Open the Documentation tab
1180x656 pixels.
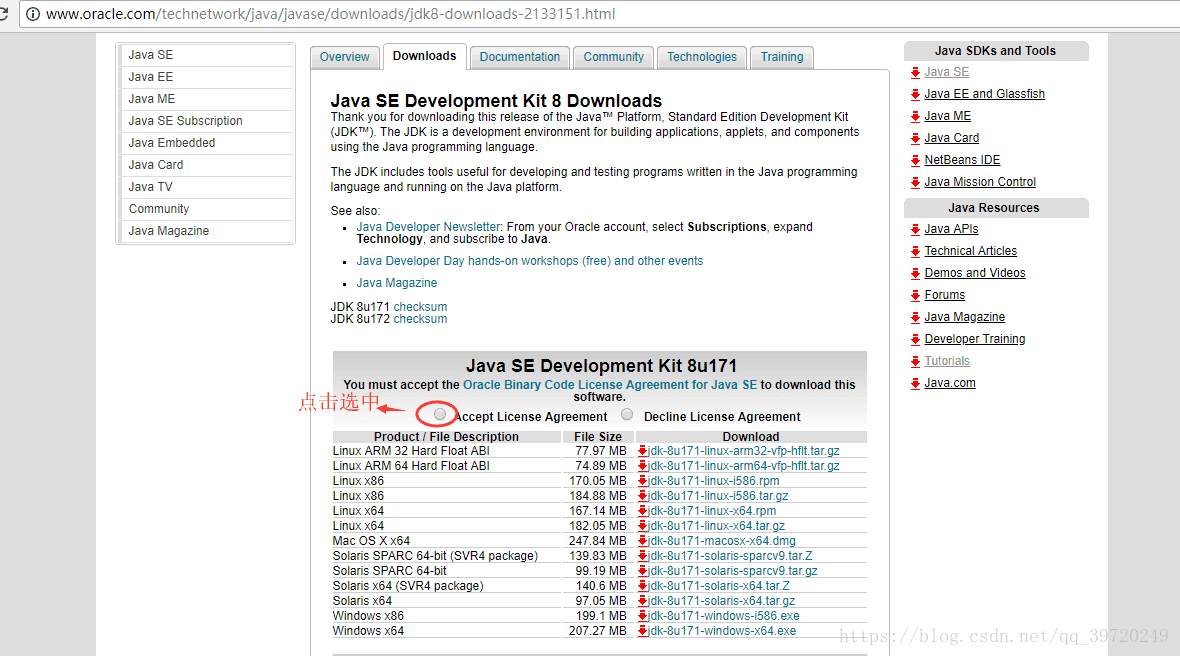click(520, 57)
